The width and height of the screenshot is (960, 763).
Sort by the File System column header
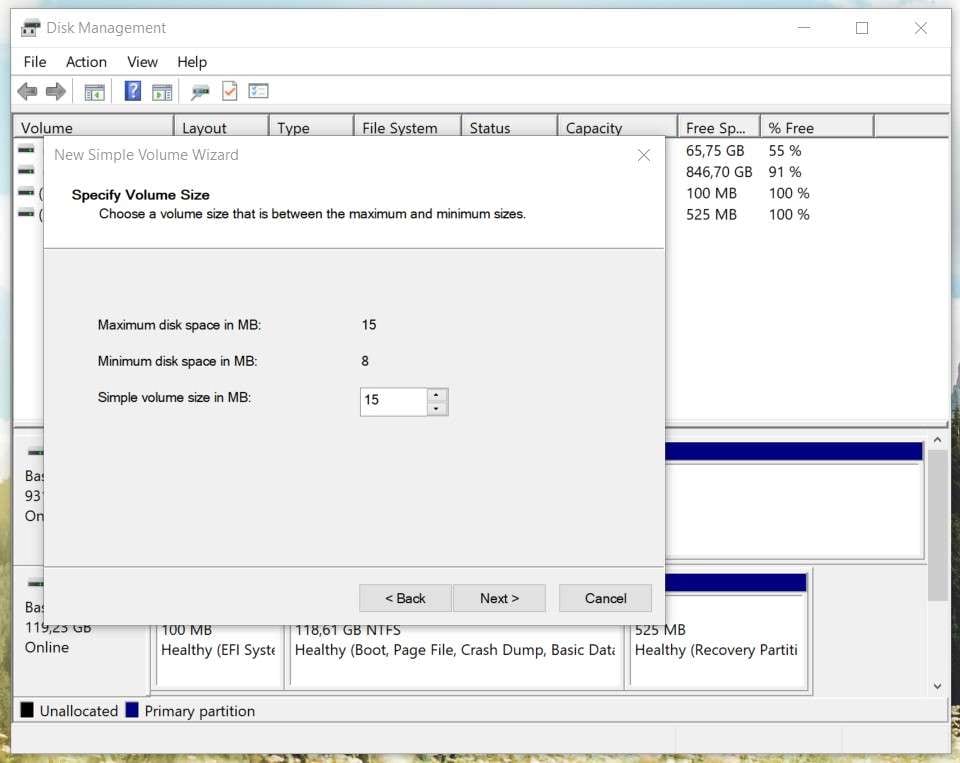(408, 127)
